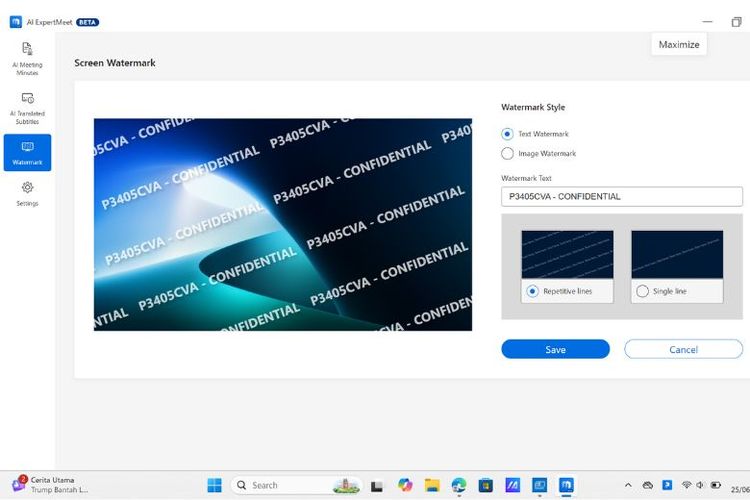
Task: Open File Explorer from taskbar
Action: 432,485
